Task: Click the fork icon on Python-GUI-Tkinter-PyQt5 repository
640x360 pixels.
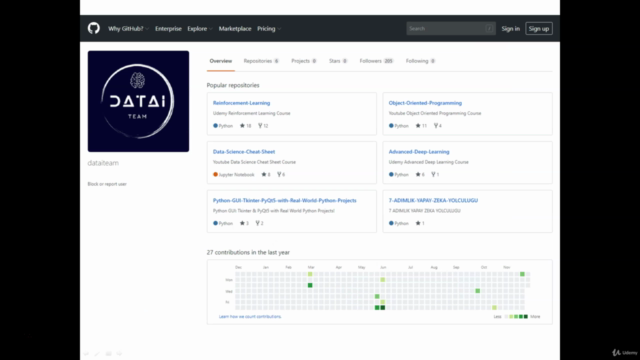Action: [x=258, y=223]
